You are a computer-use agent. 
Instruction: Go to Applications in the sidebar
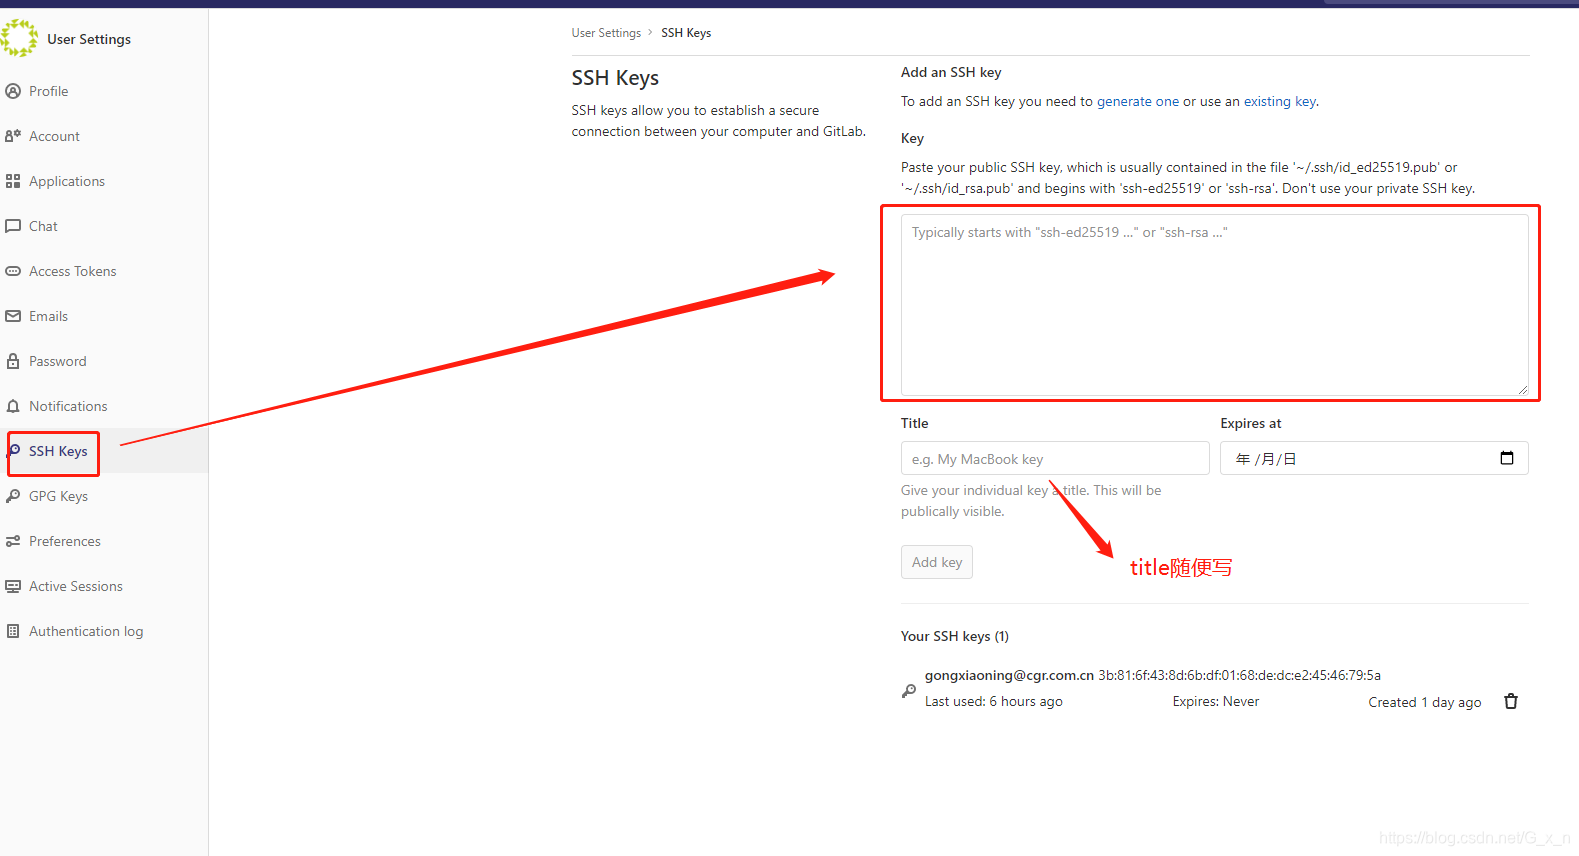click(67, 181)
